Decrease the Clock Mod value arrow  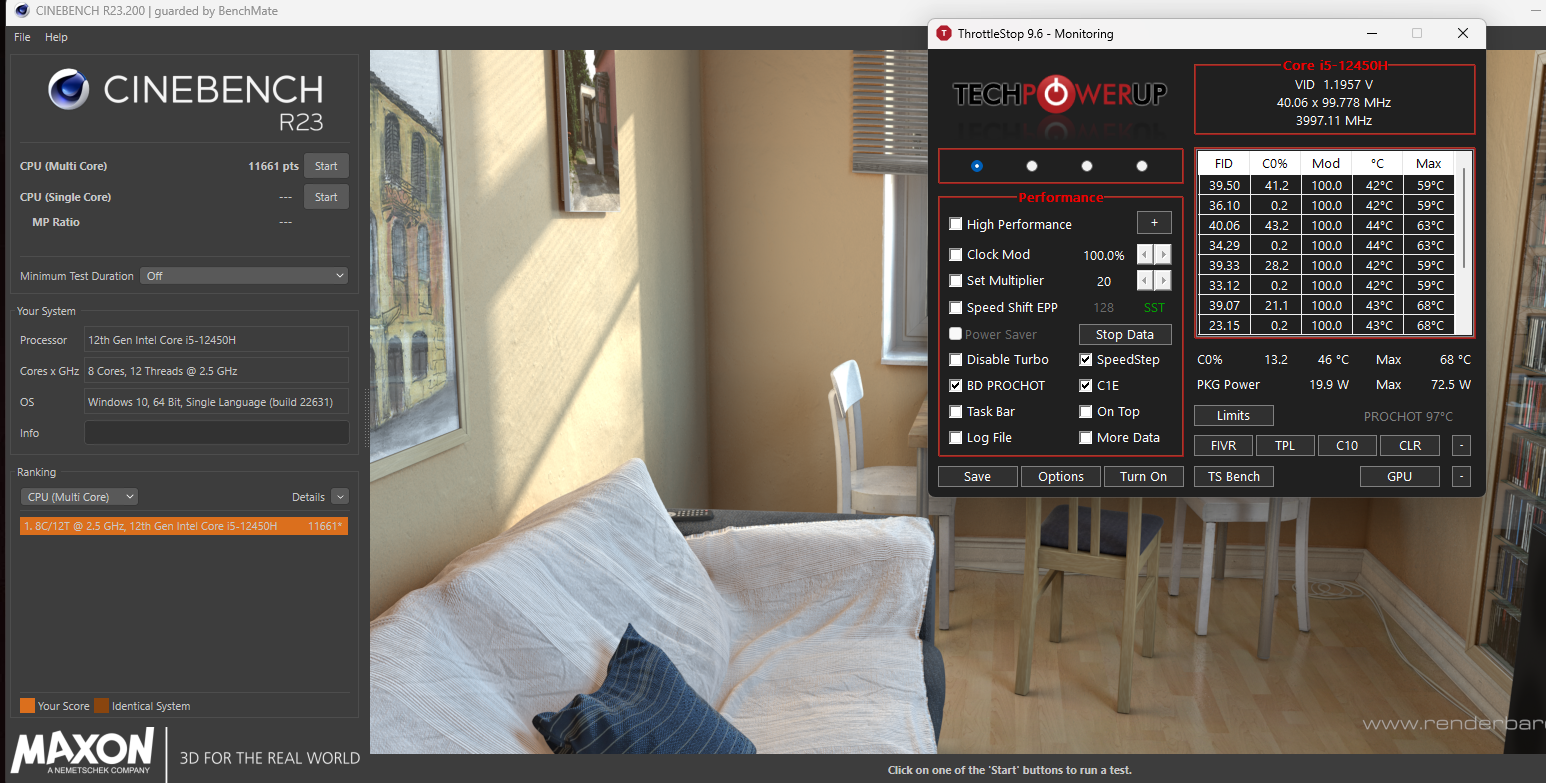click(1146, 255)
